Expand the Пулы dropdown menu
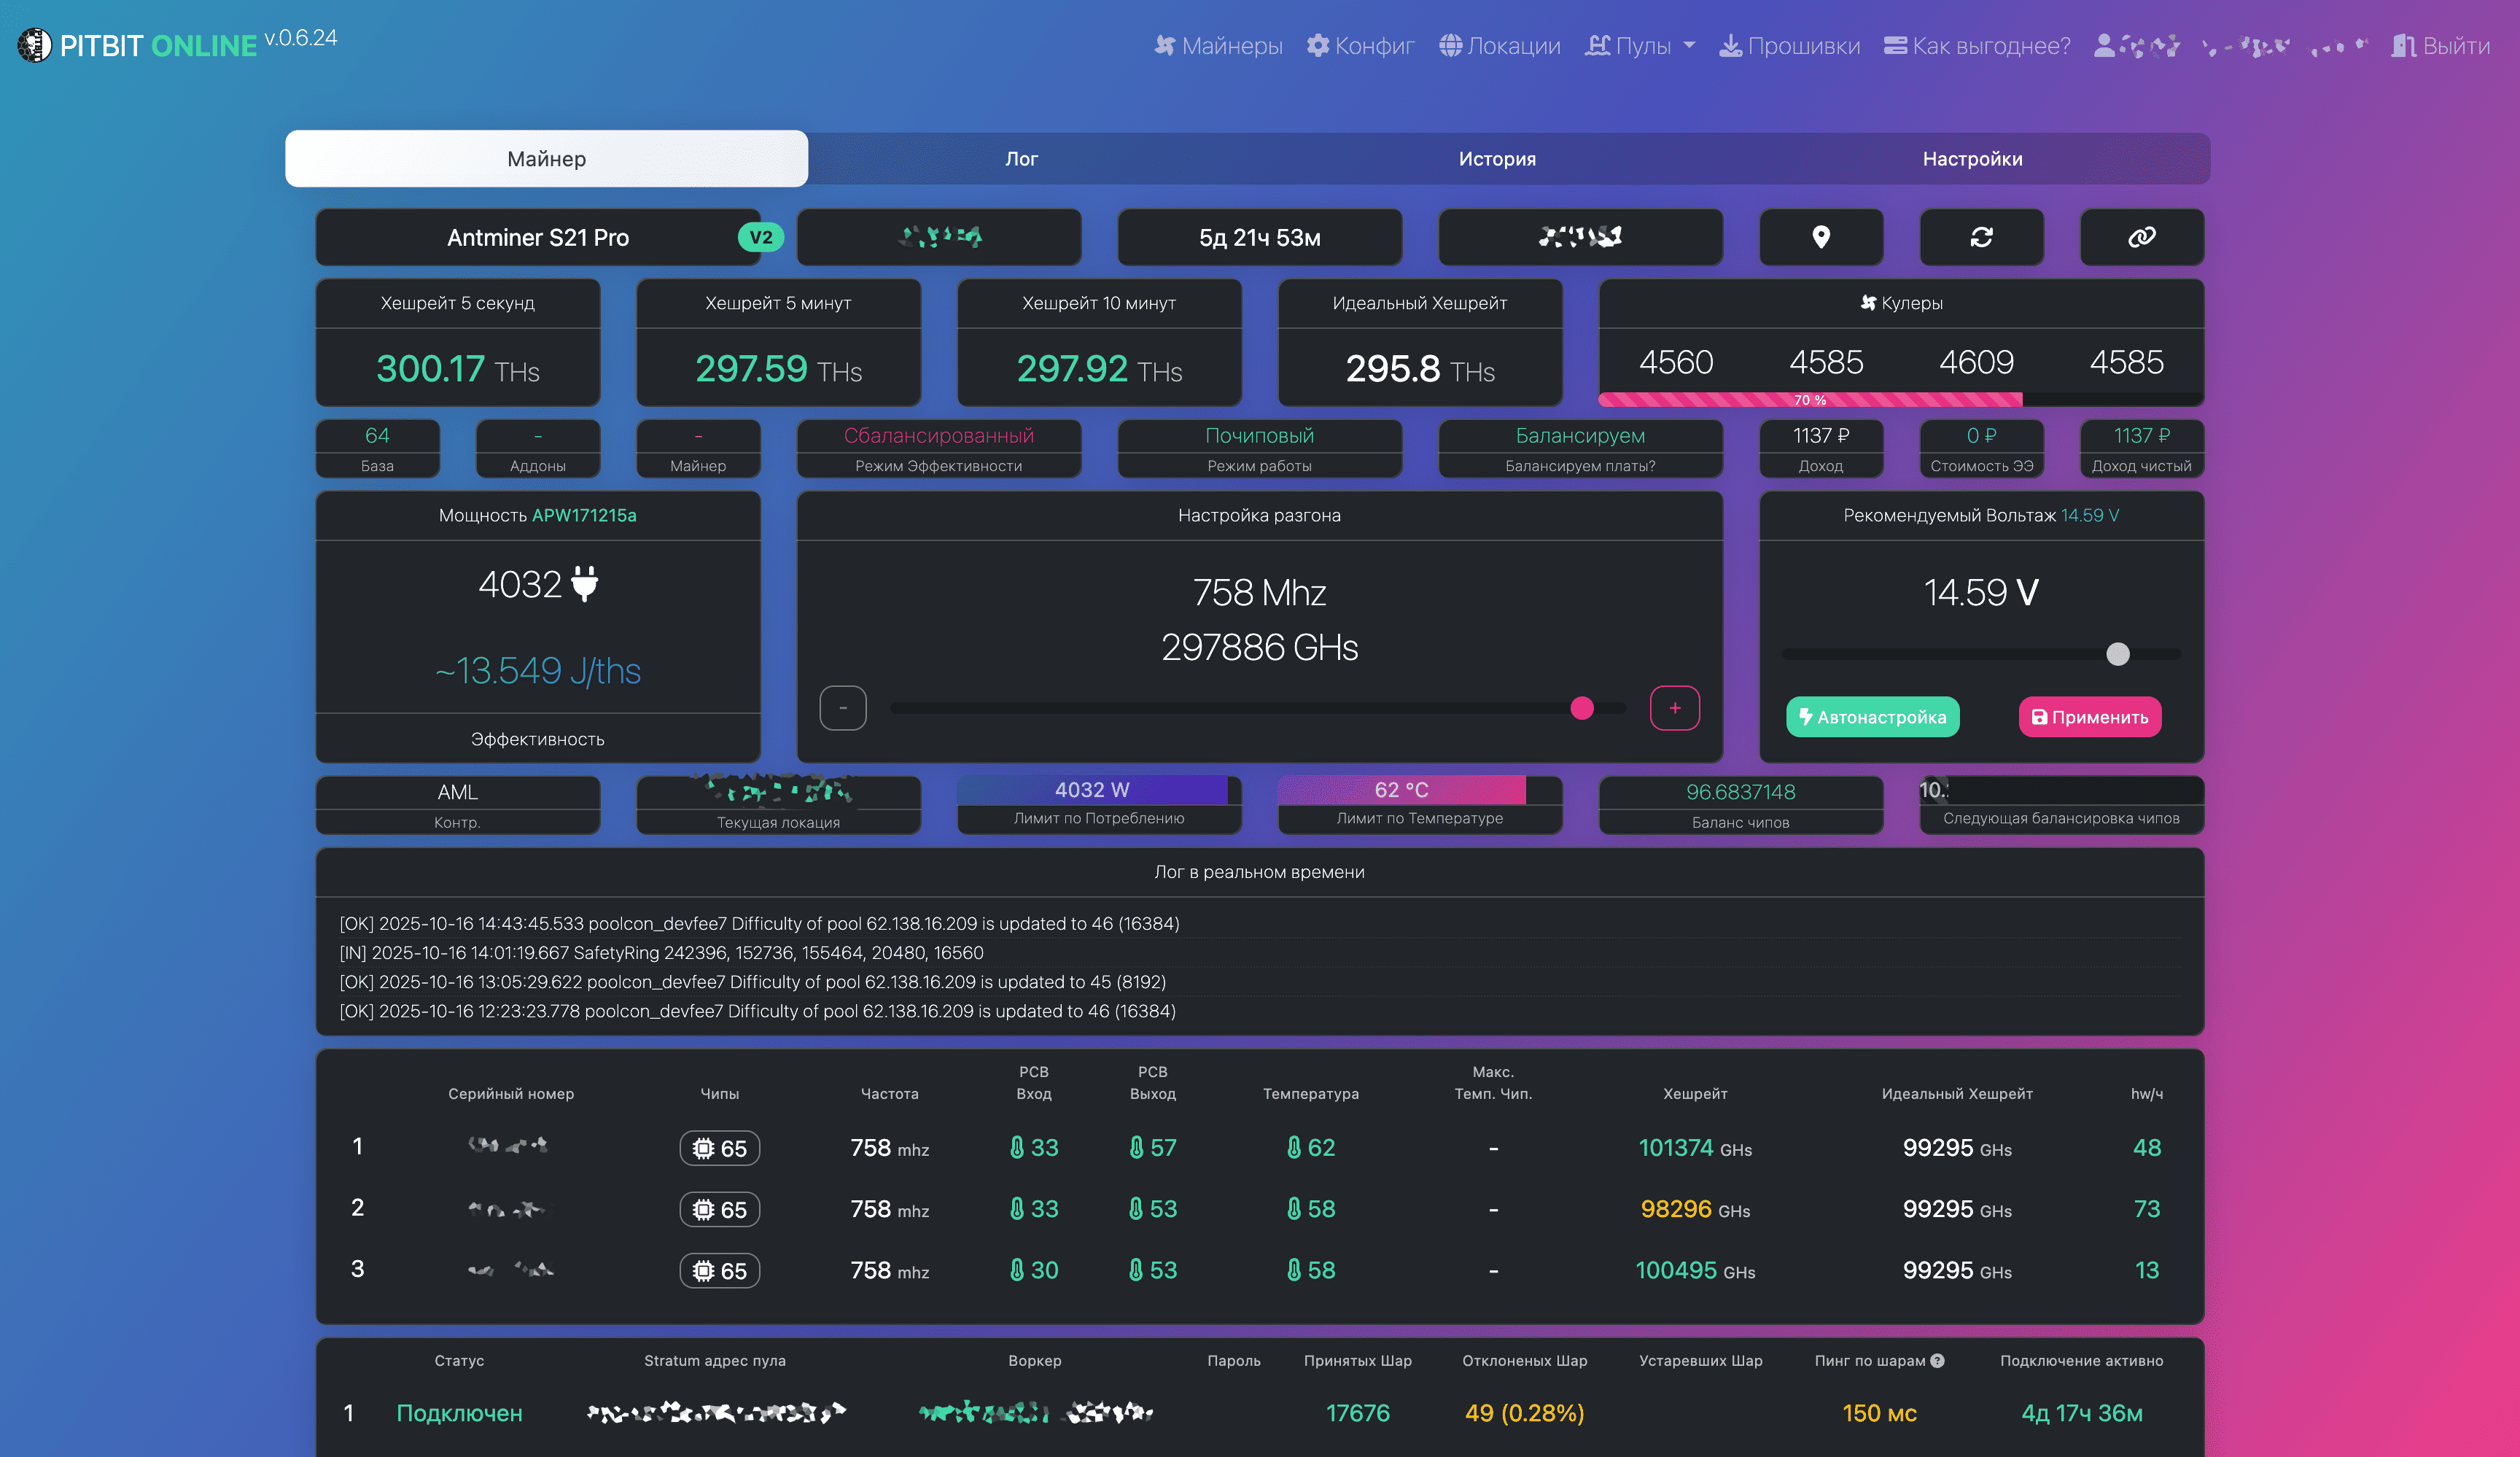The height and width of the screenshot is (1457, 2520). [x=1641, y=46]
